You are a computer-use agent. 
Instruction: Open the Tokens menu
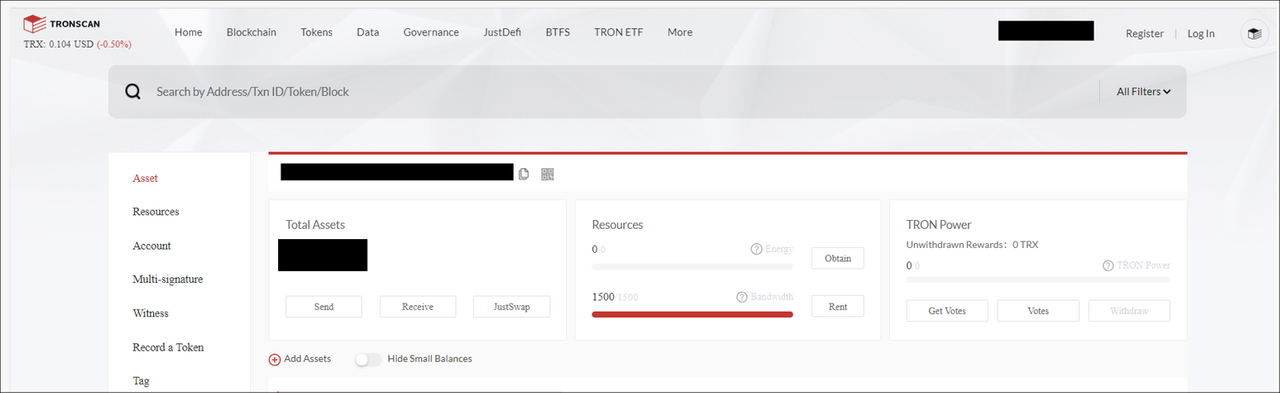point(316,32)
